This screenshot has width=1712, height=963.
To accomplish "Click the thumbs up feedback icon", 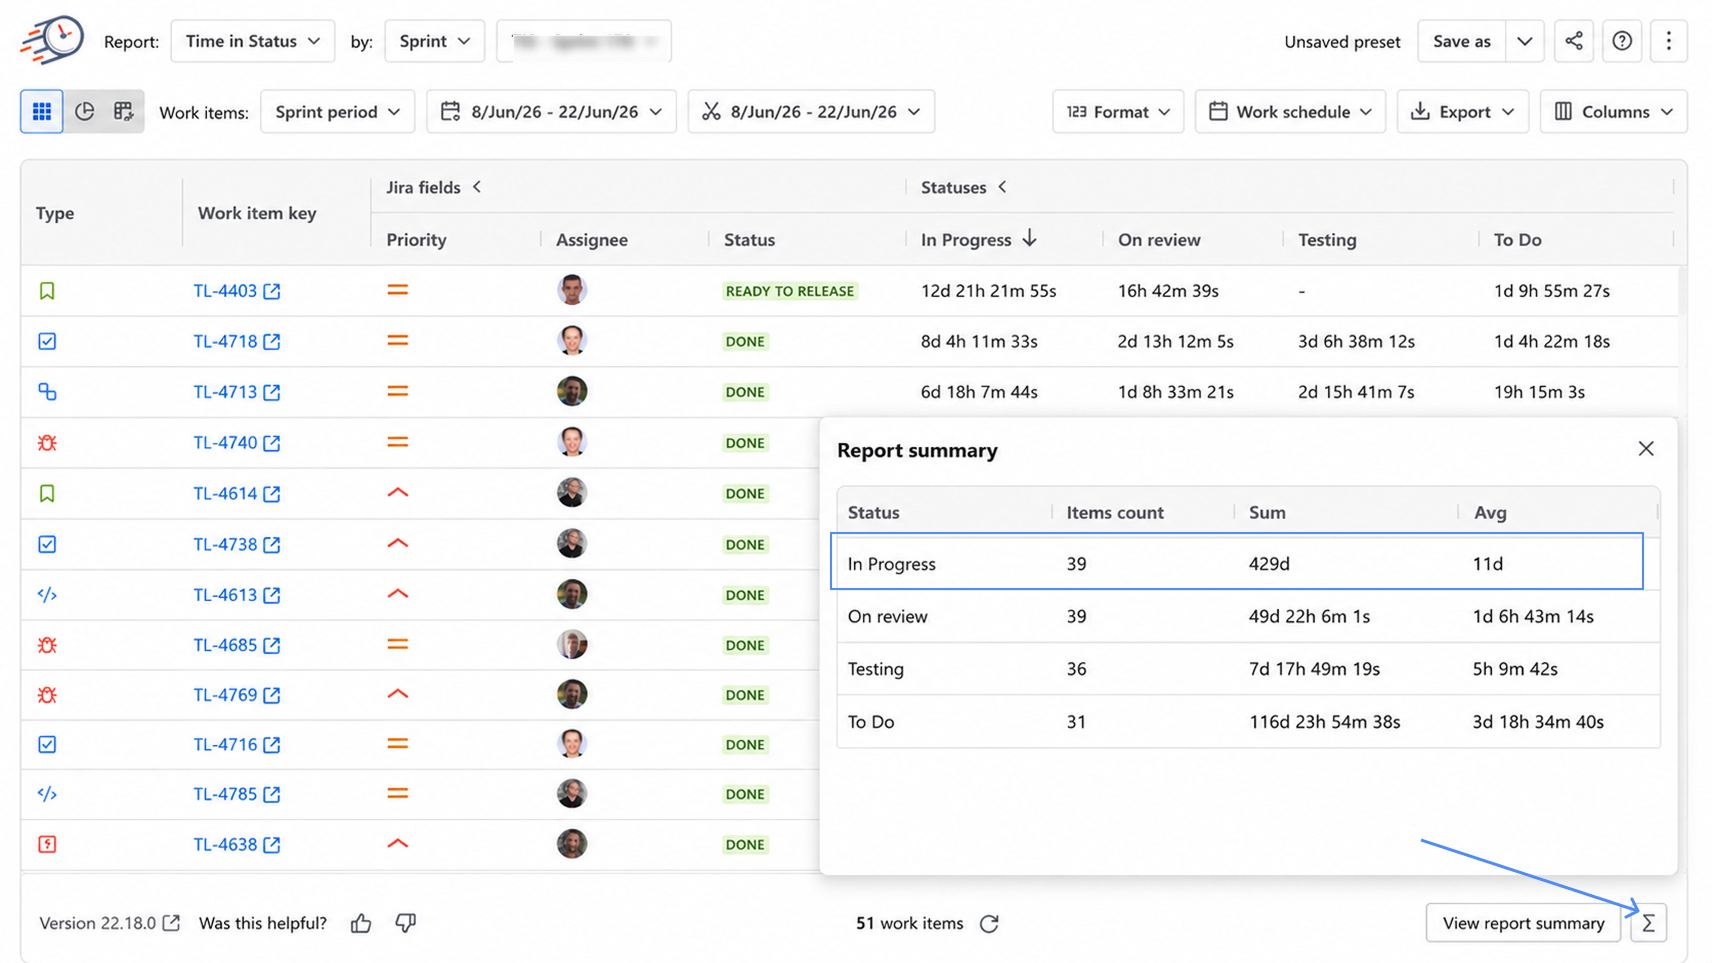I will pyautogui.click(x=361, y=923).
